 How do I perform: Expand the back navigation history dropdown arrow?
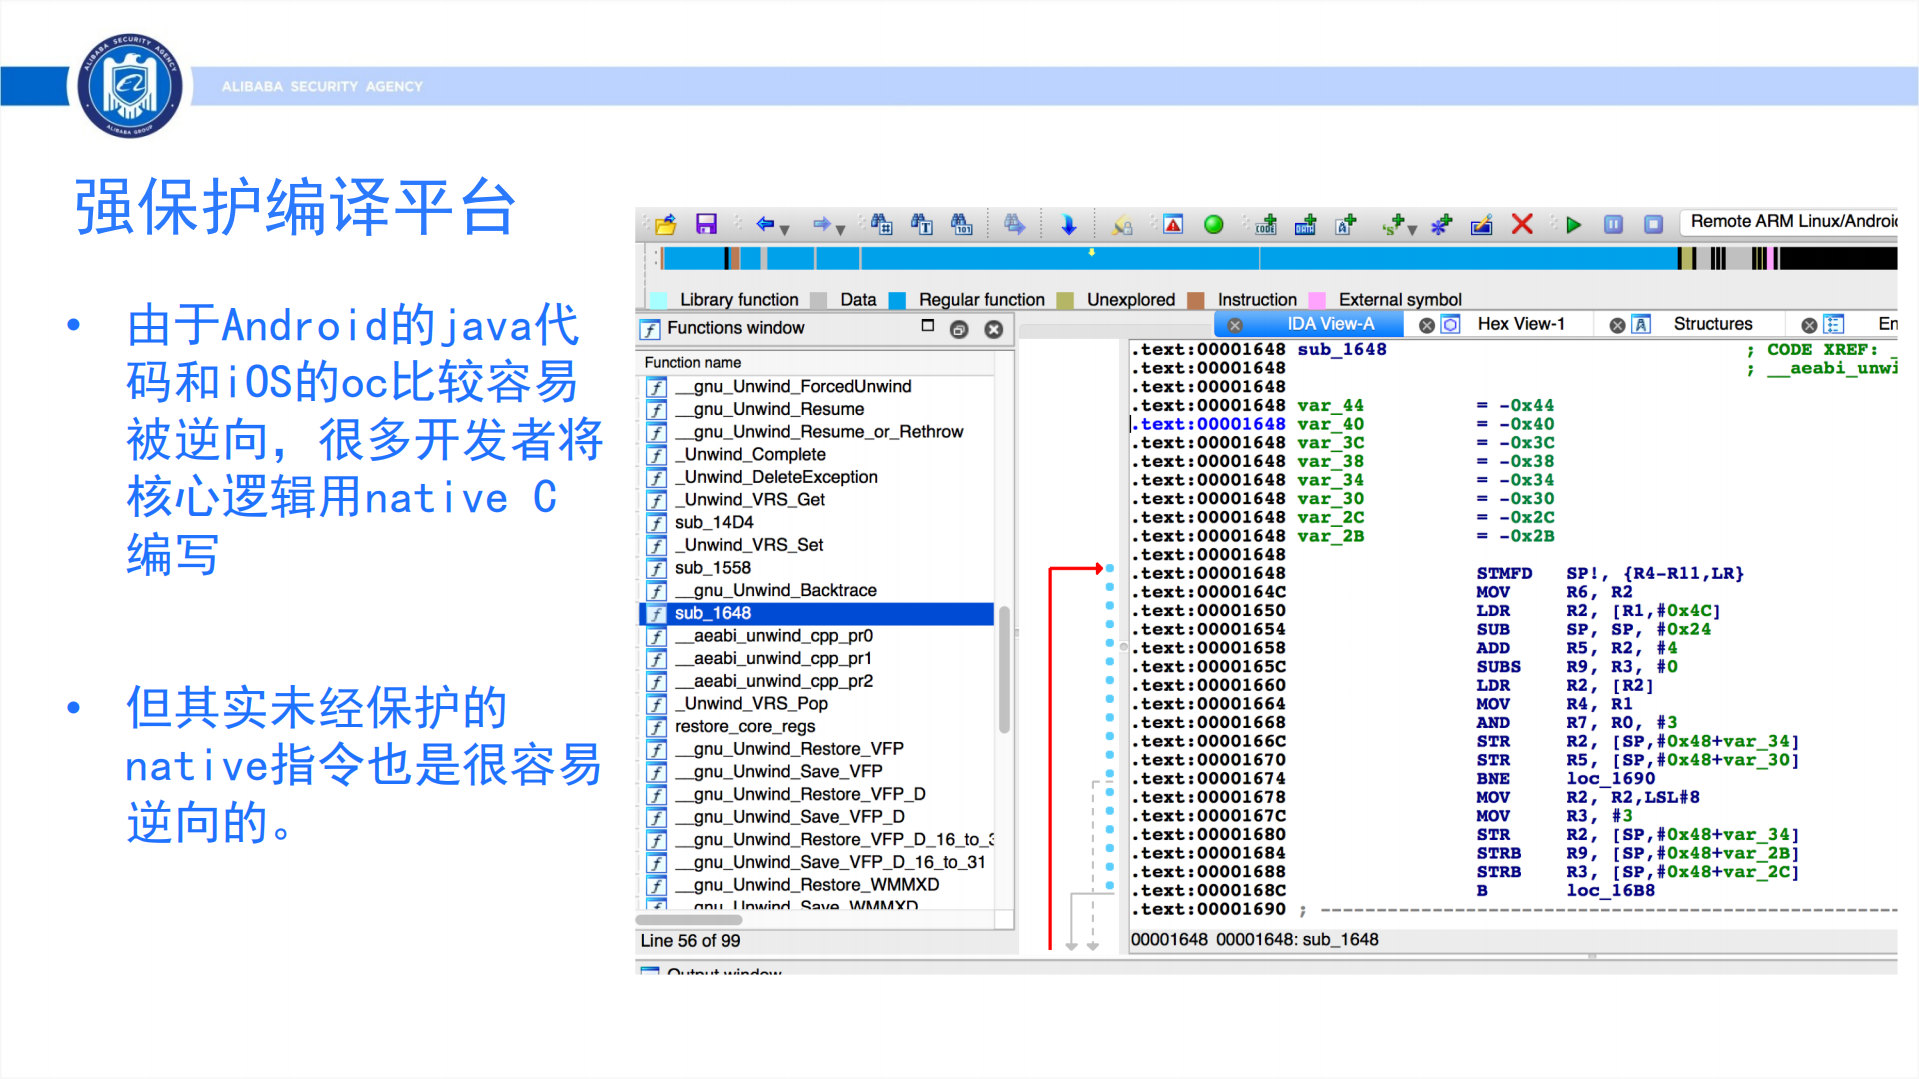tap(785, 230)
